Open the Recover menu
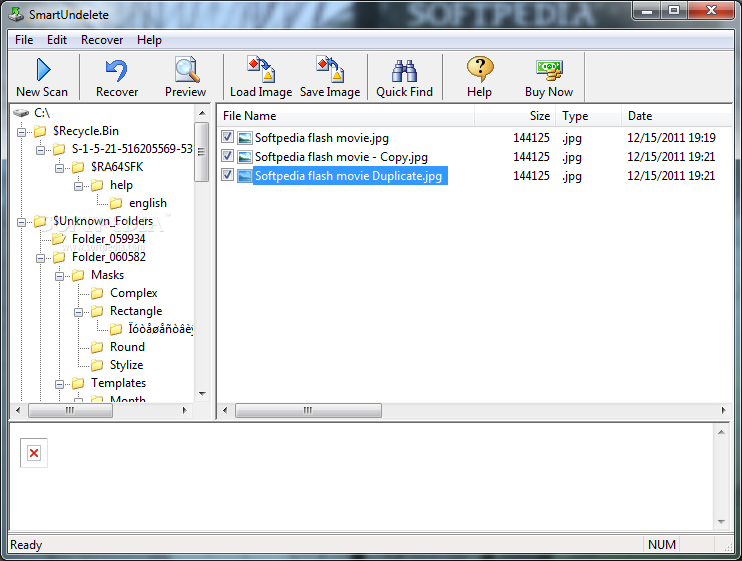The width and height of the screenshot is (742, 561). point(102,40)
